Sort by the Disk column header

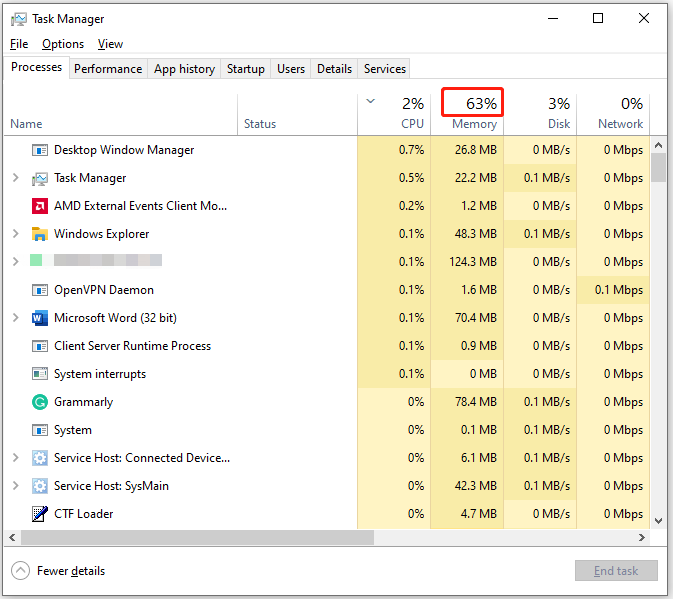click(x=540, y=114)
